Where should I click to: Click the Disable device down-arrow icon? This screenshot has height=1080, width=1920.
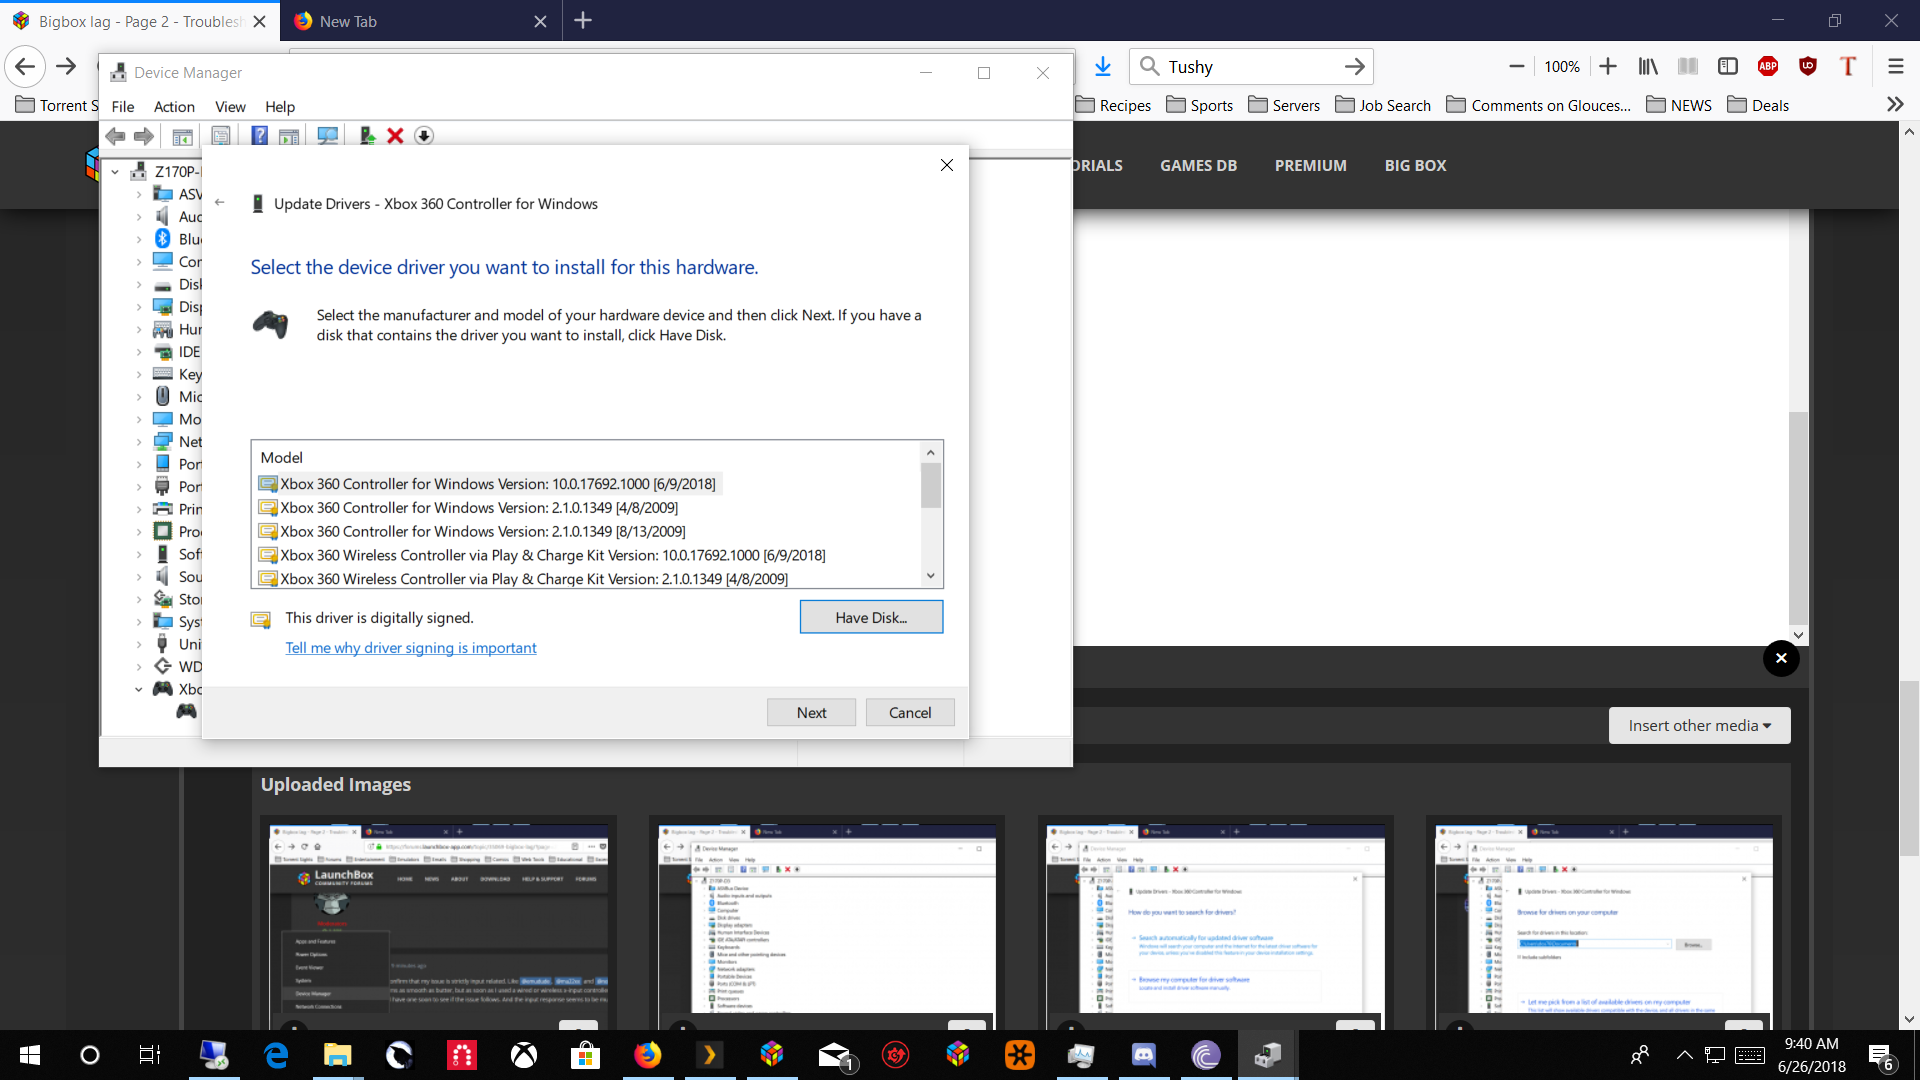pos(424,136)
